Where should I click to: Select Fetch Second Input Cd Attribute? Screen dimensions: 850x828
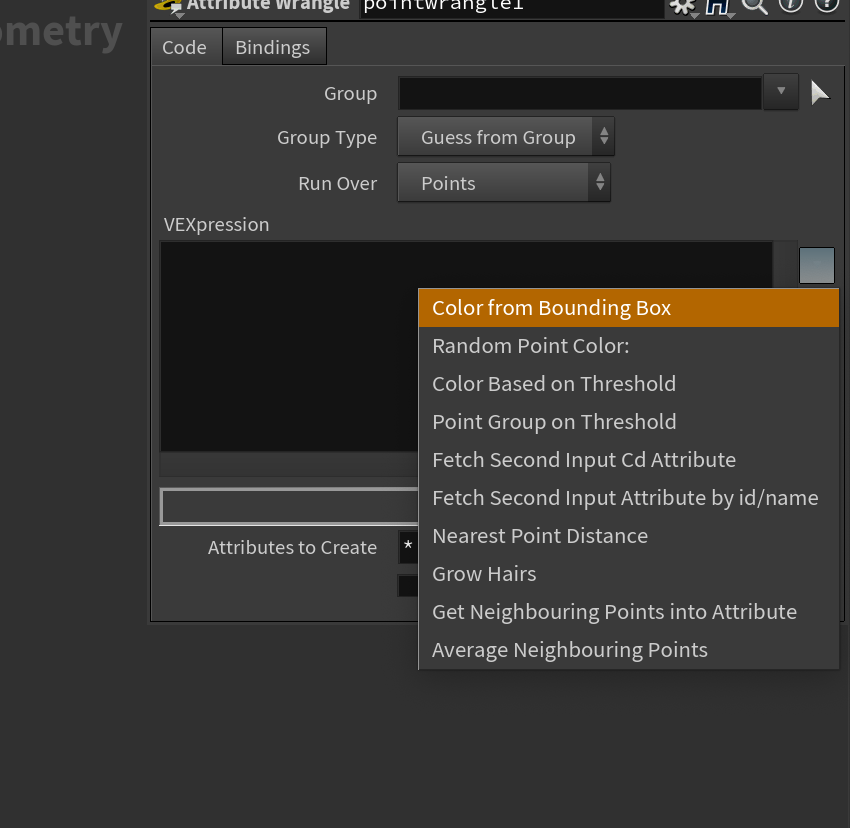point(629,460)
